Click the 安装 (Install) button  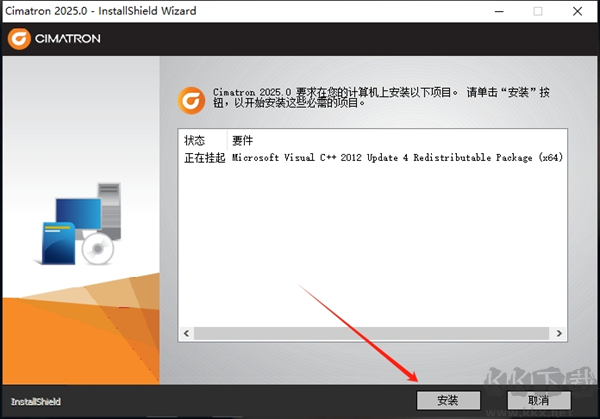[448, 400]
